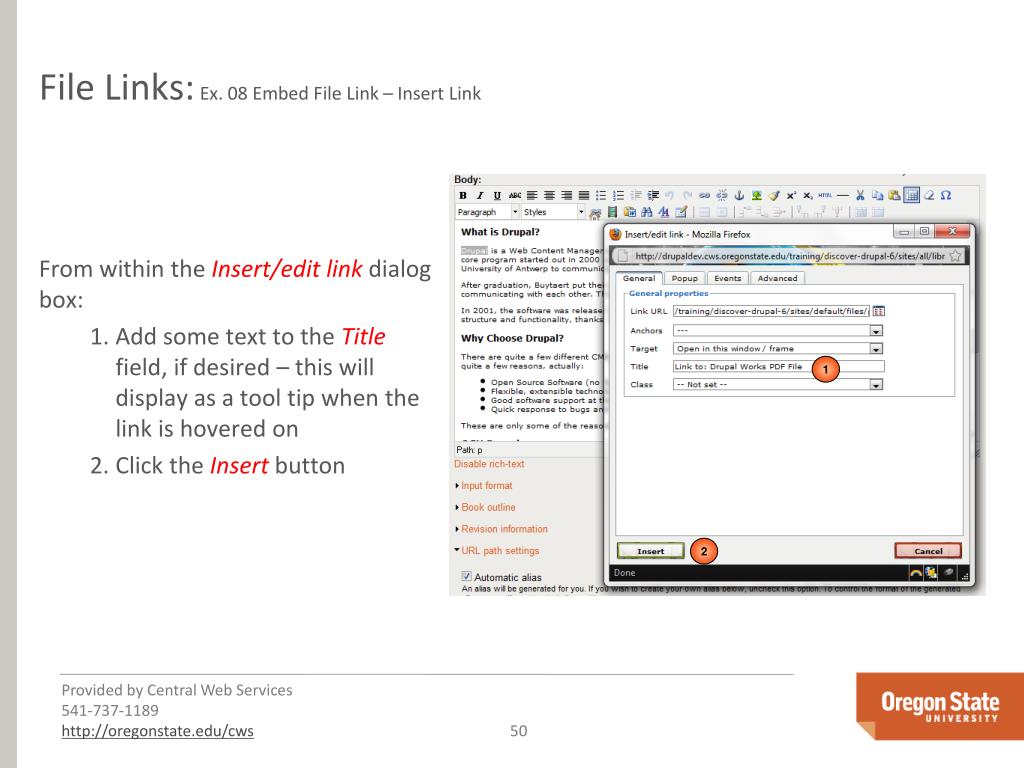This screenshot has height=768, width=1024.
Task: Switch to the Popup tab
Action: pyautogui.click(x=684, y=278)
